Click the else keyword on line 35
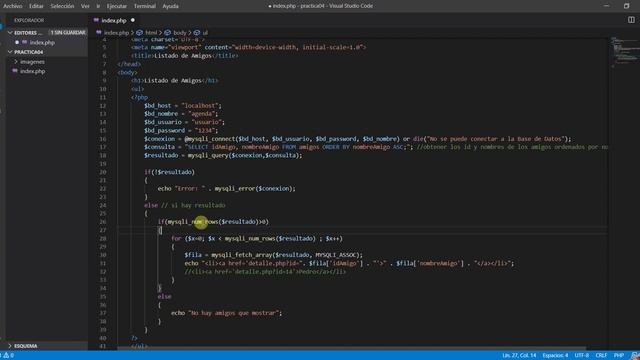 [x=164, y=297]
